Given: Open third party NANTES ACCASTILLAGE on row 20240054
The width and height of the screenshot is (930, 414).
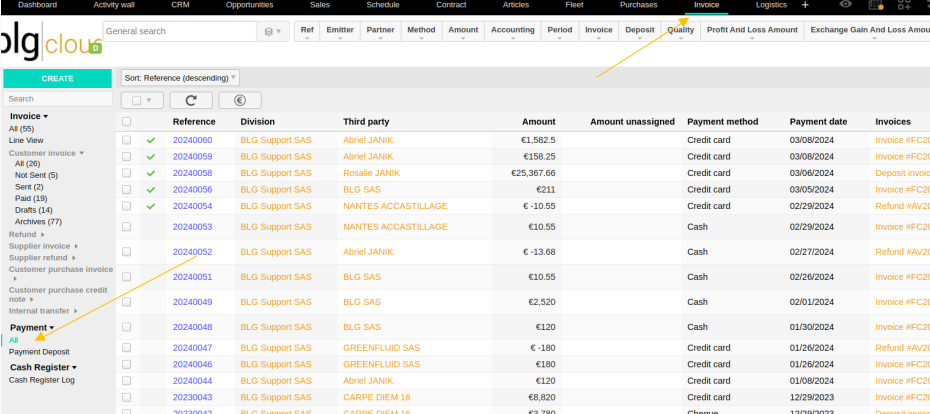Looking at the screenshot, I should pos(395,206).
